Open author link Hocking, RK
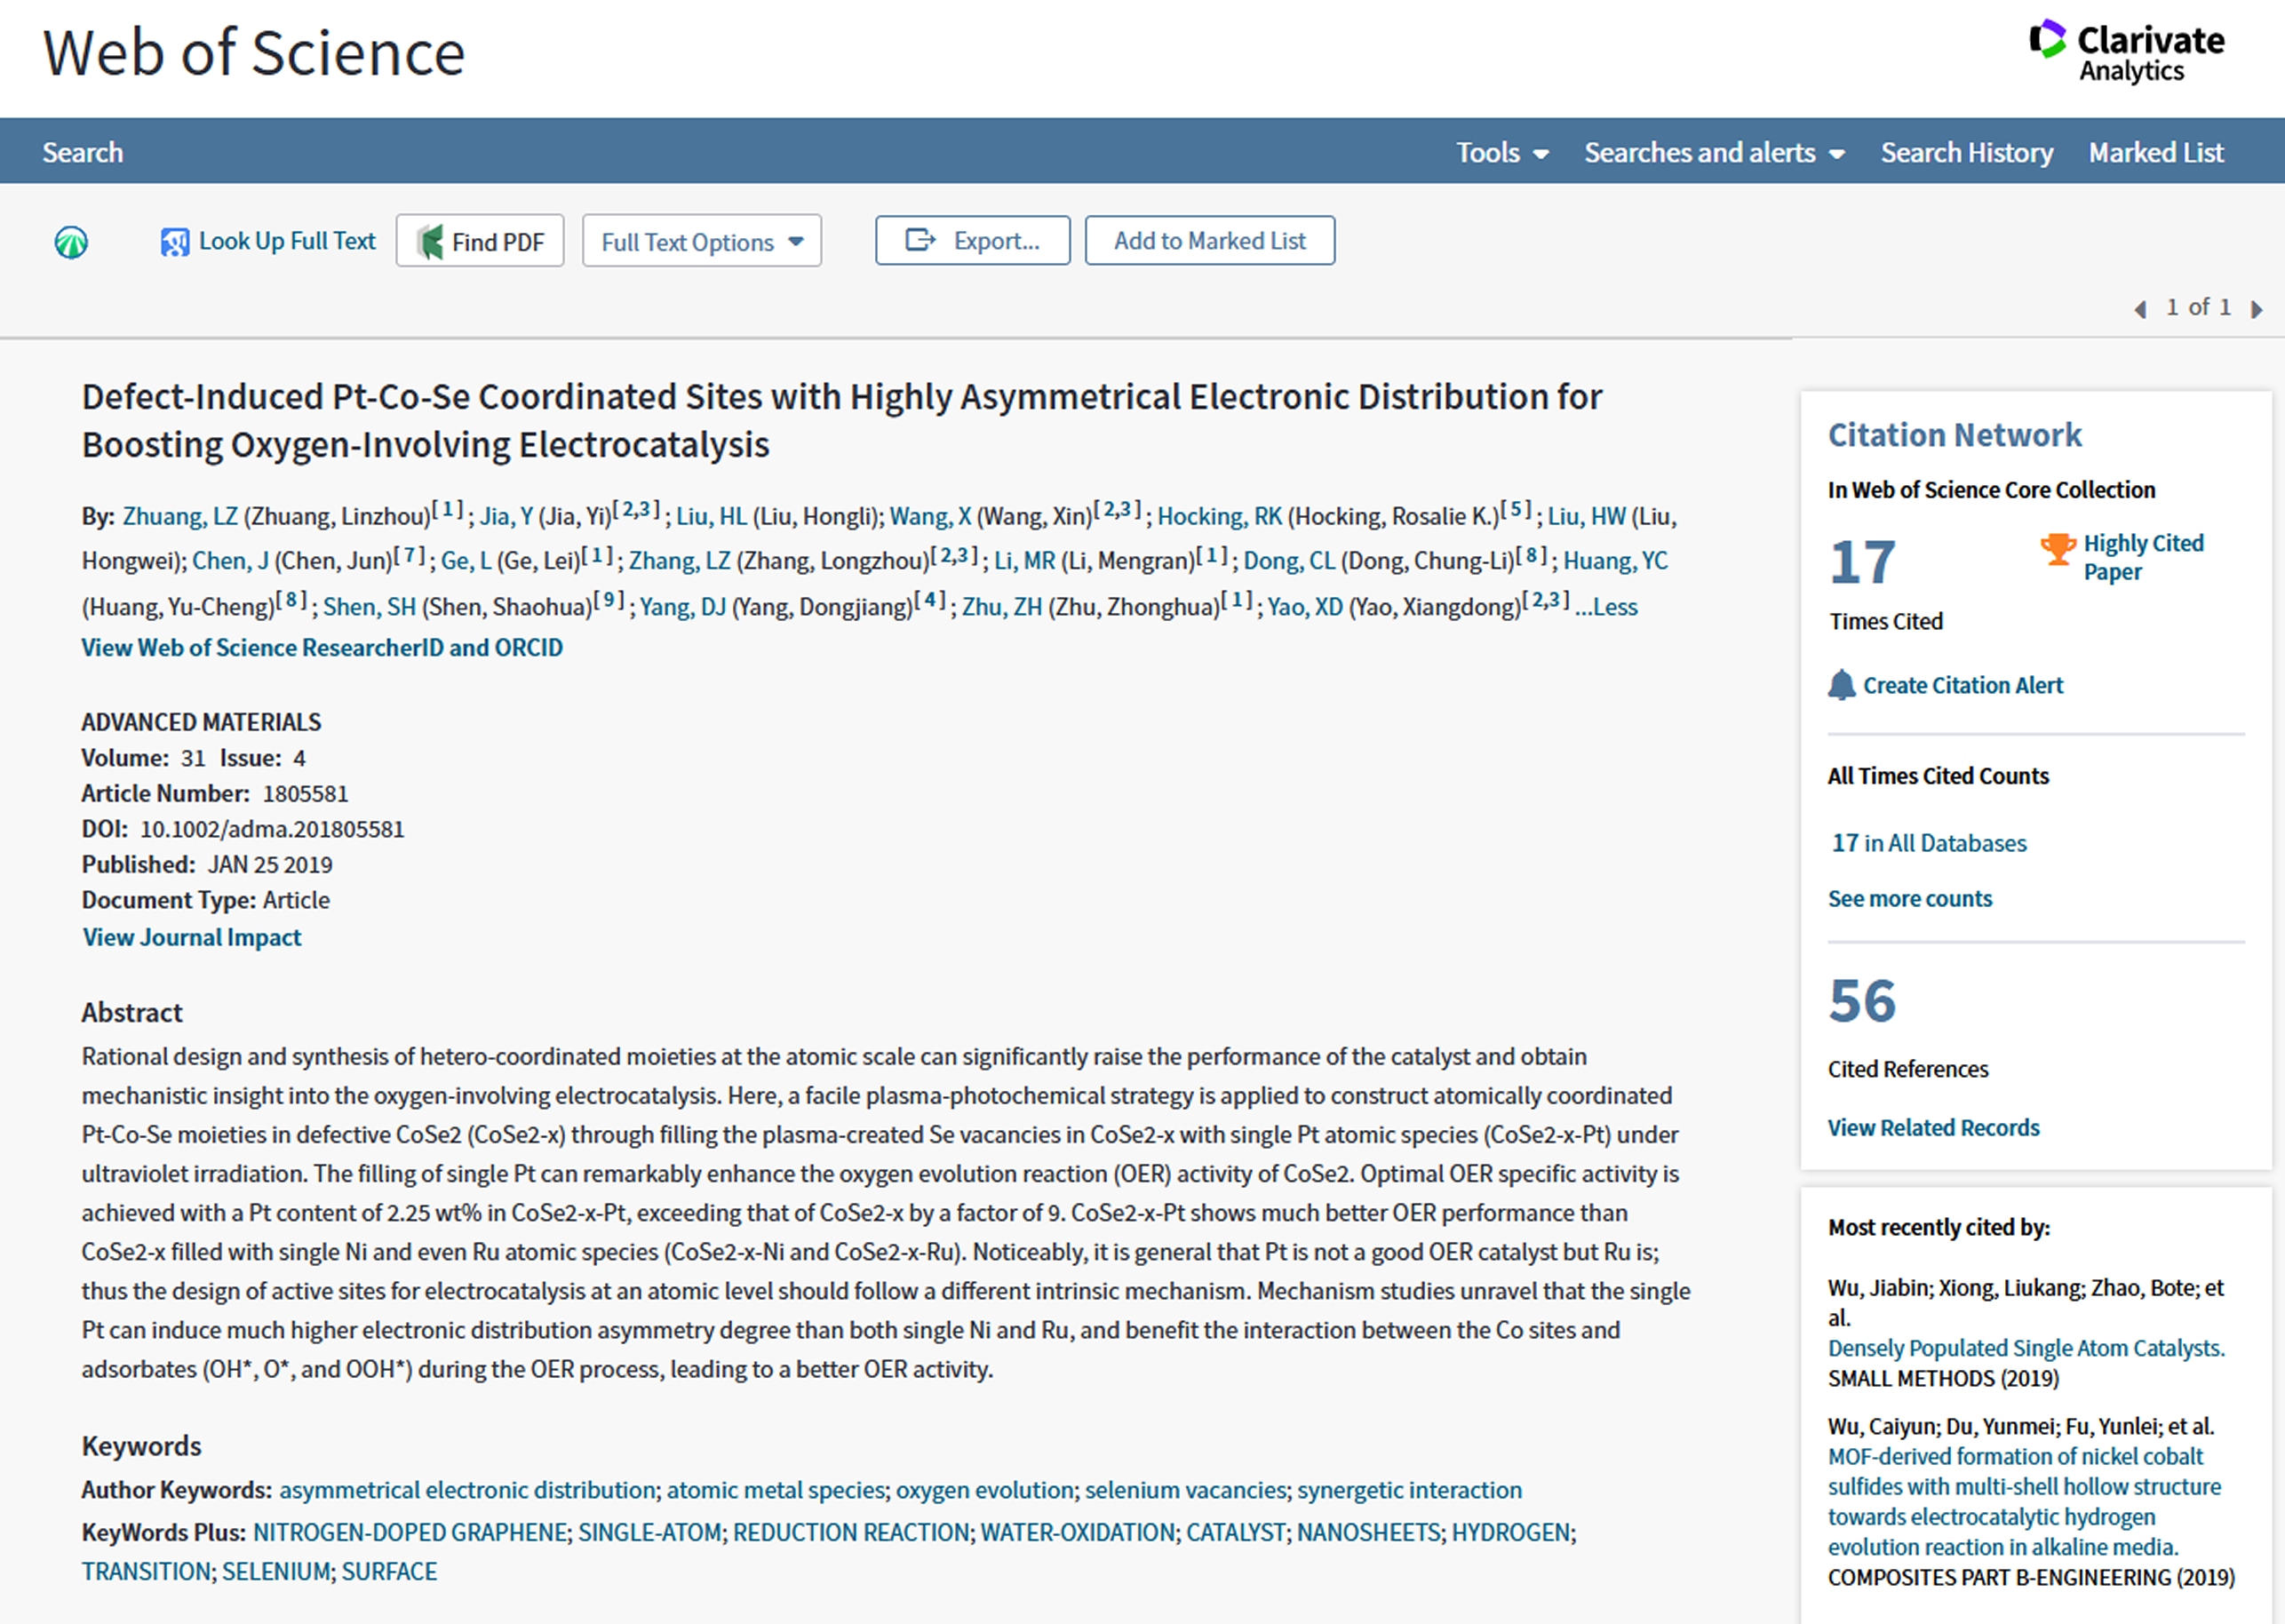This screenshot has width=2285, height=1624. tap(1219, 516)
